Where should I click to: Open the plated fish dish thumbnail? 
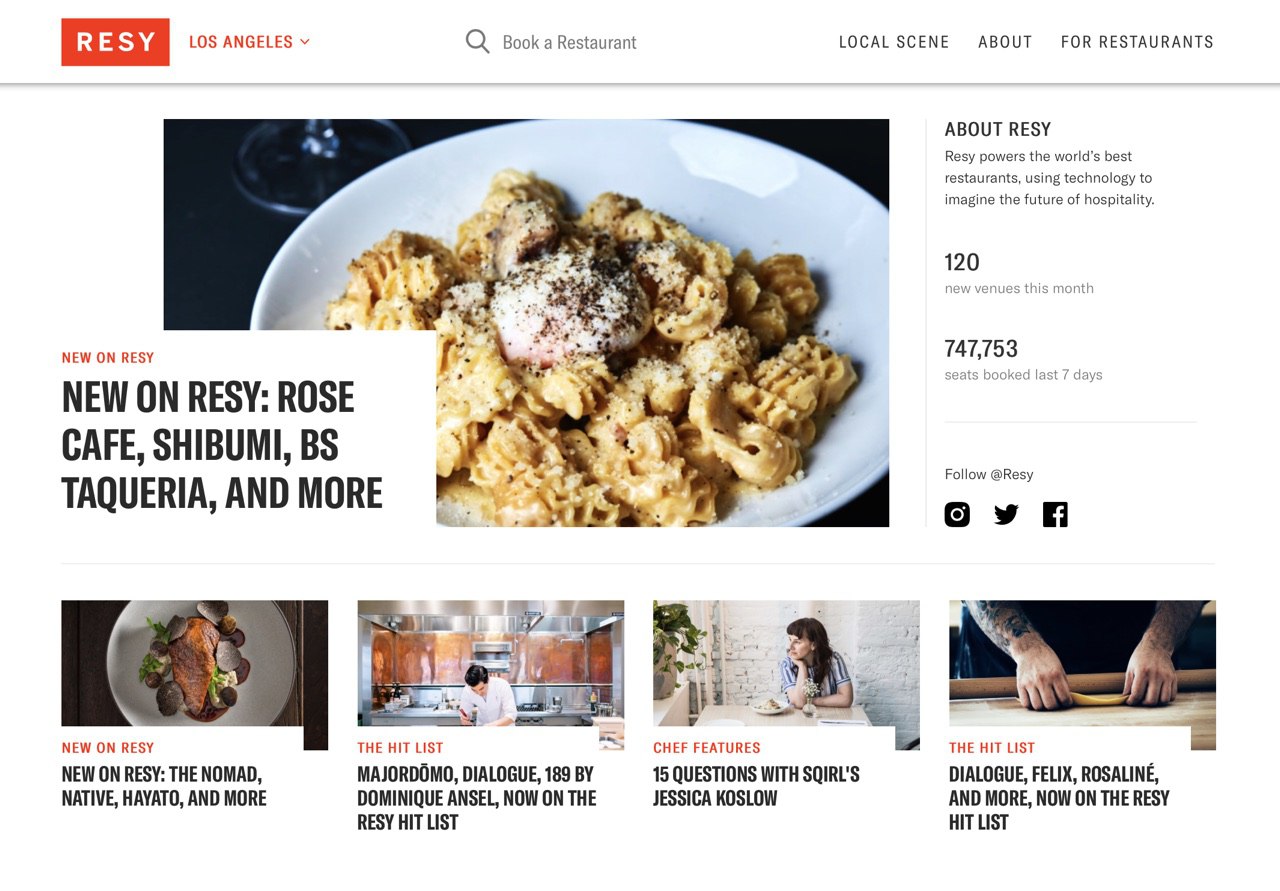tap(194, 664)
